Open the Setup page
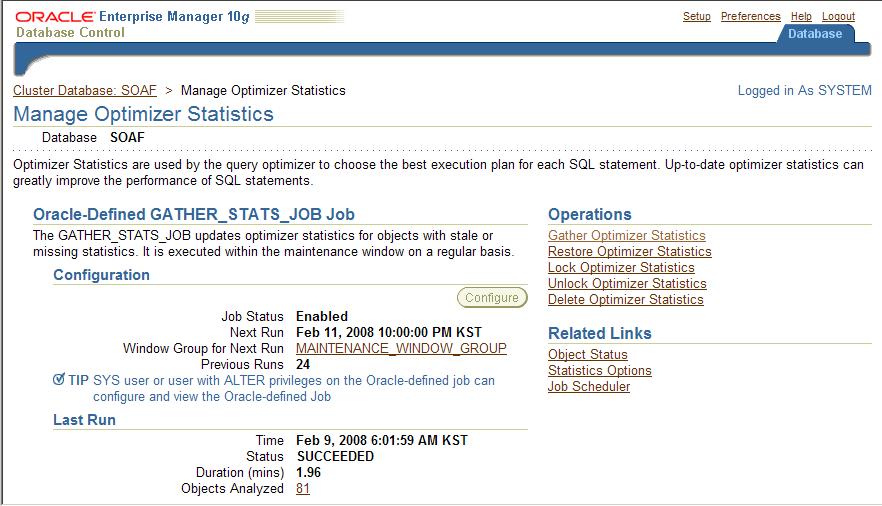This screenshot has height=506, width=882. coord(697,17)
